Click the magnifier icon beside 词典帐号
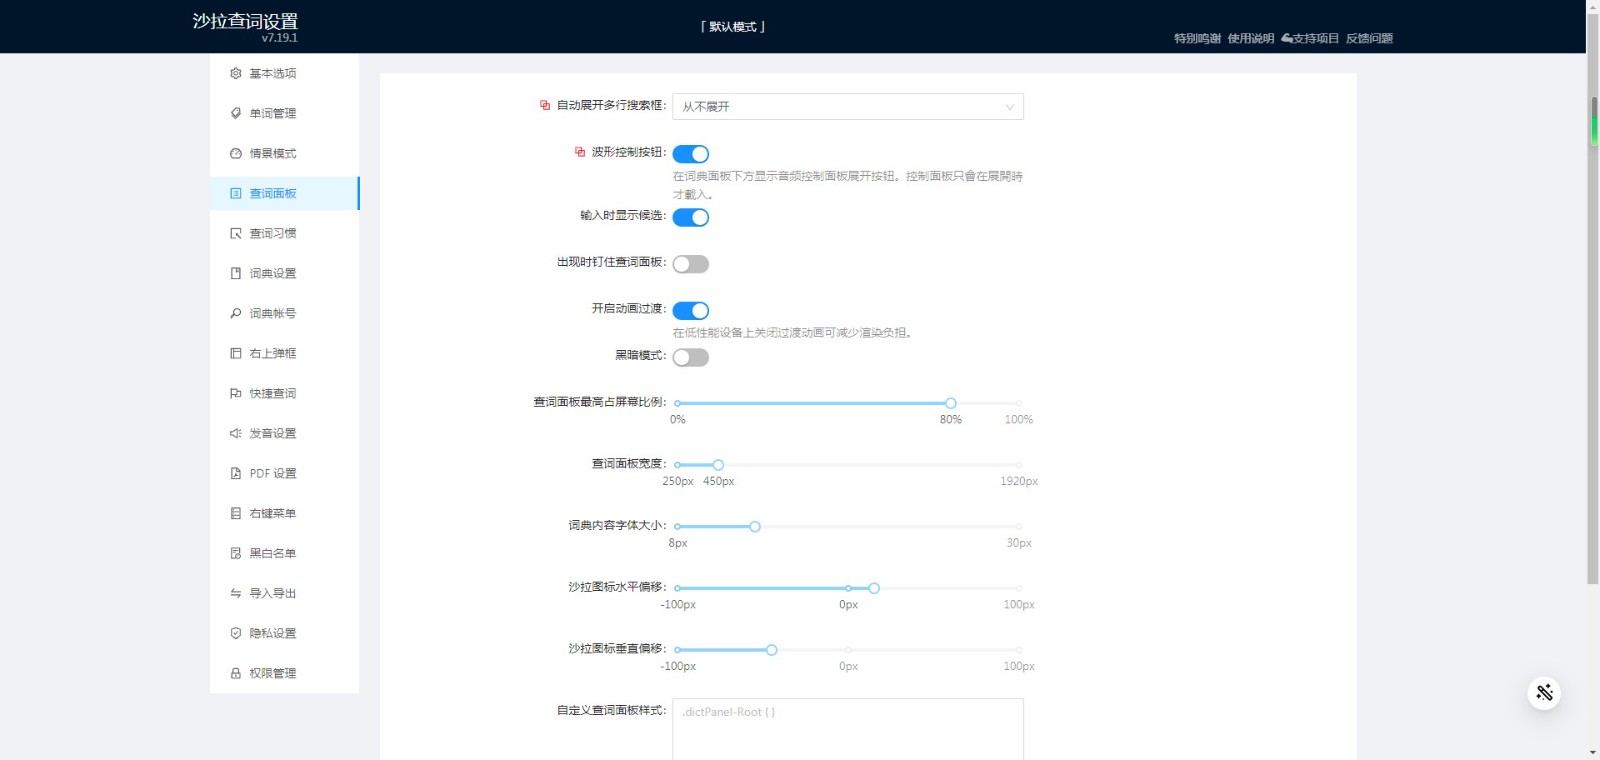 pos(236,313)
